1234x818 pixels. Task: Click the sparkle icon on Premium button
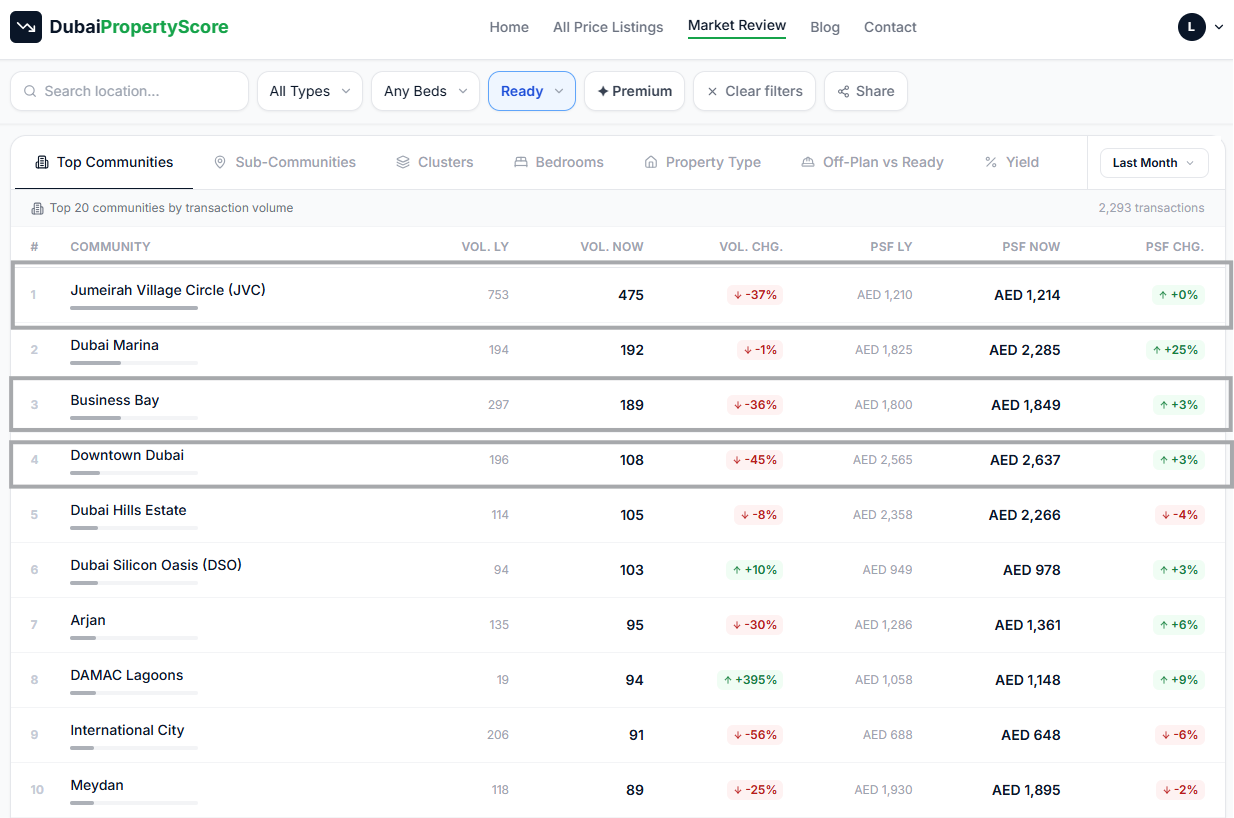point(603,91)
